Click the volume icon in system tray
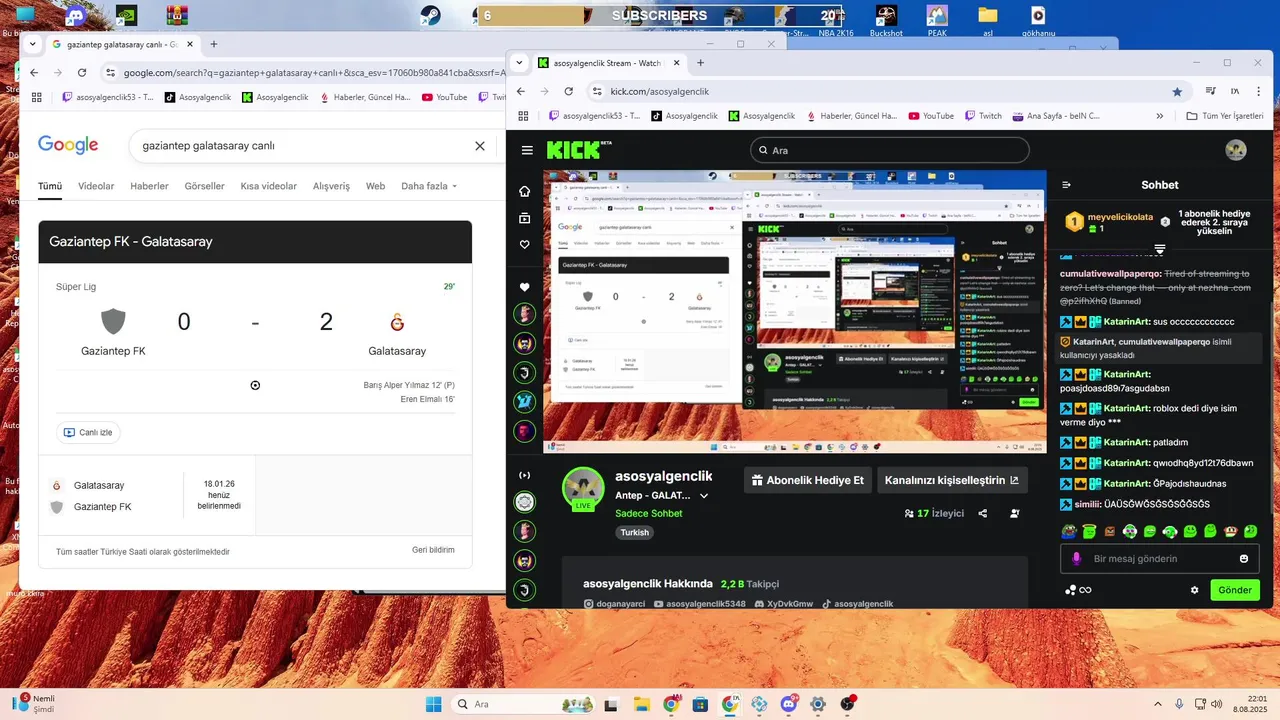The width and height of the screenshot is (1280, 720). point(1217,704)
